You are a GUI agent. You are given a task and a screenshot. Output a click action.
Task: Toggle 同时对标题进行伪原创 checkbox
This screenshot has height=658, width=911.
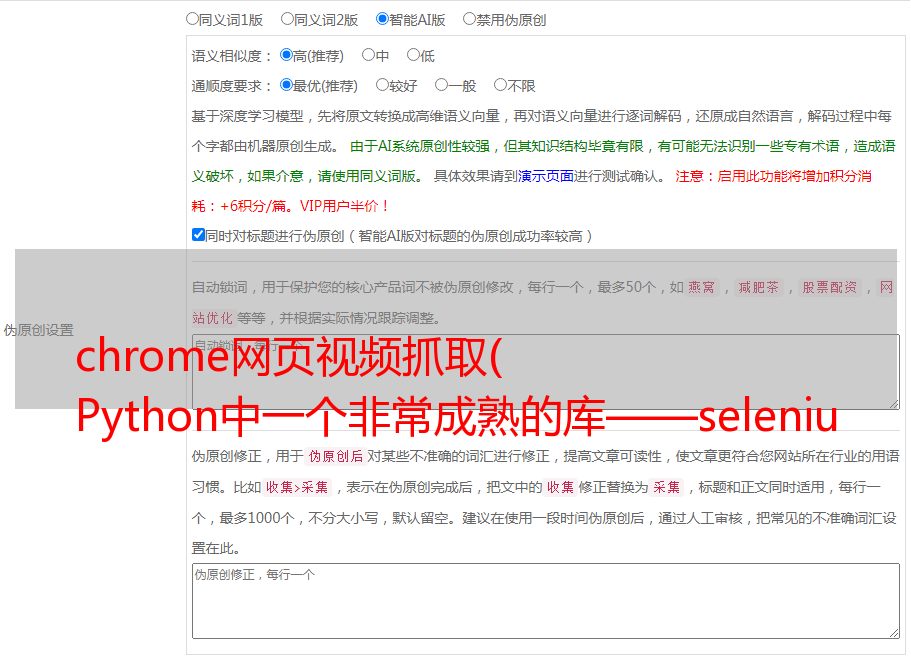198,235
